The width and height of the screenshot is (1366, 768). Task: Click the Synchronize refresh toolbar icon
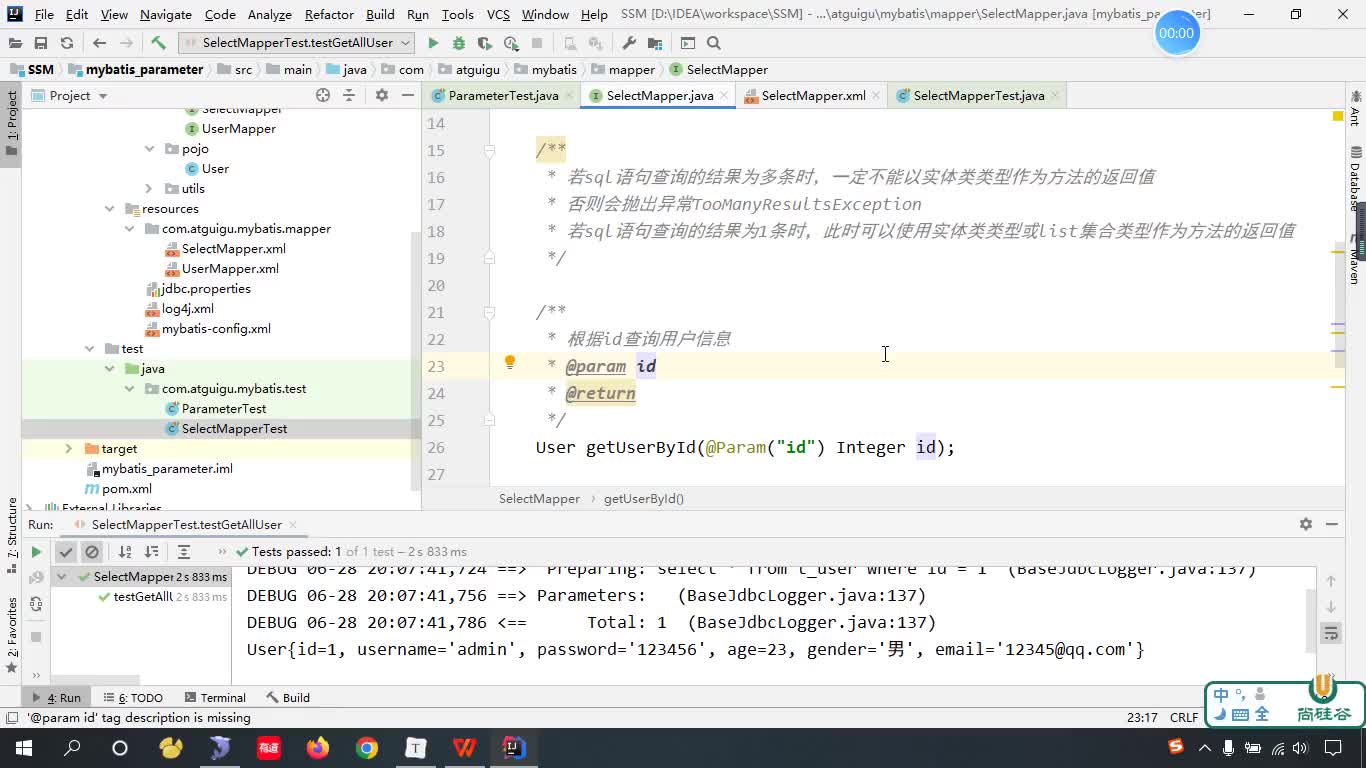click(x=67, y=43)
